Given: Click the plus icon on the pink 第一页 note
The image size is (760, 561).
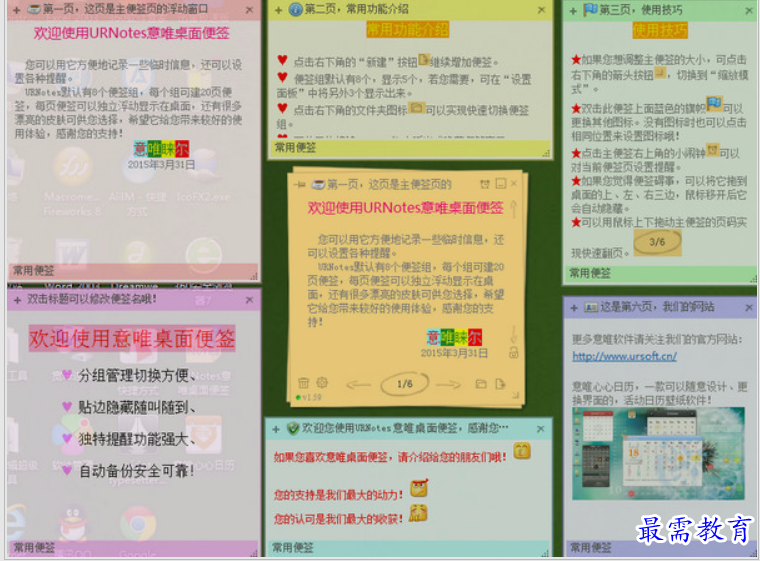Looking at the screenshot, I should point(16,10).
